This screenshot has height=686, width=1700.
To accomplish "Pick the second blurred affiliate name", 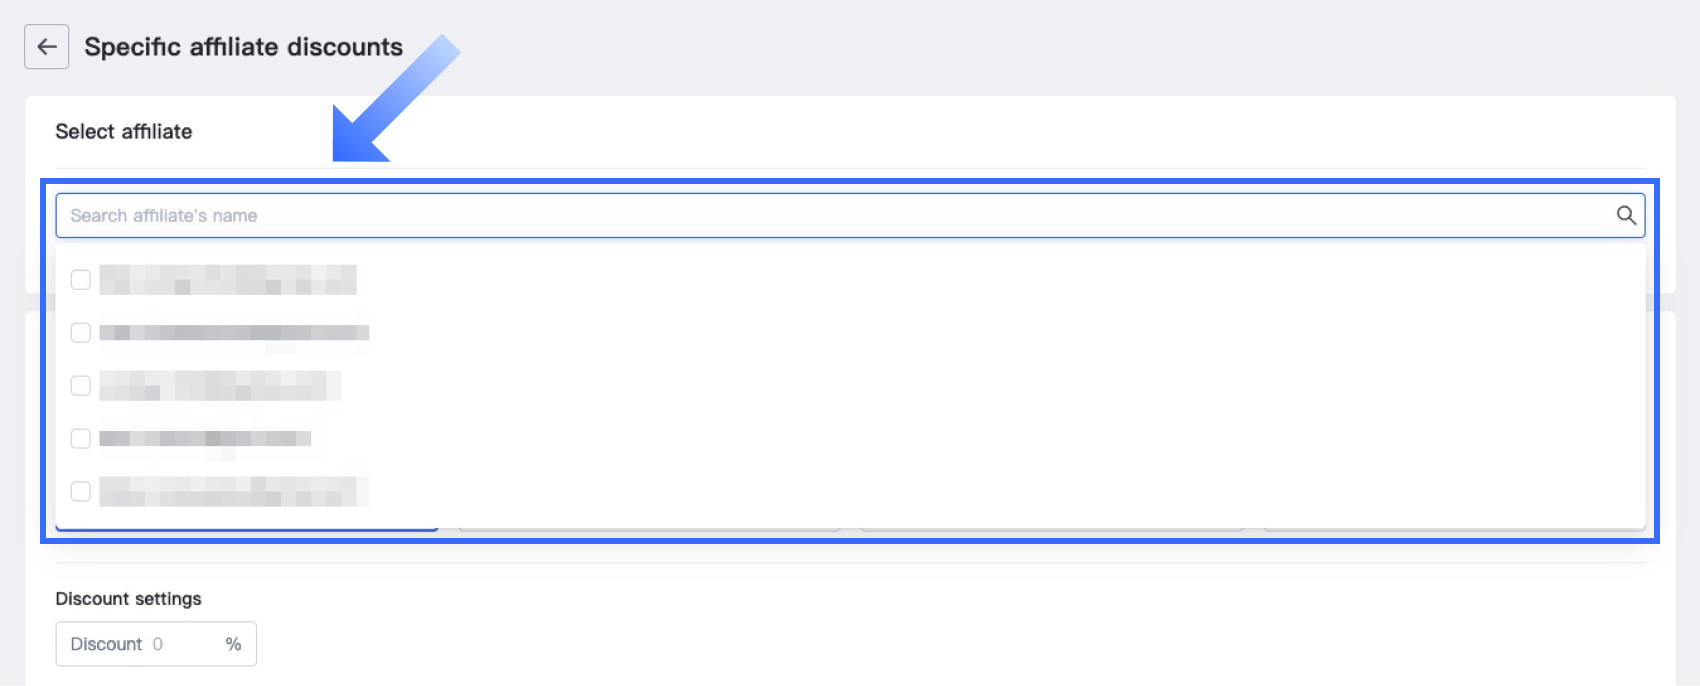I will click(x=234, y=333).
